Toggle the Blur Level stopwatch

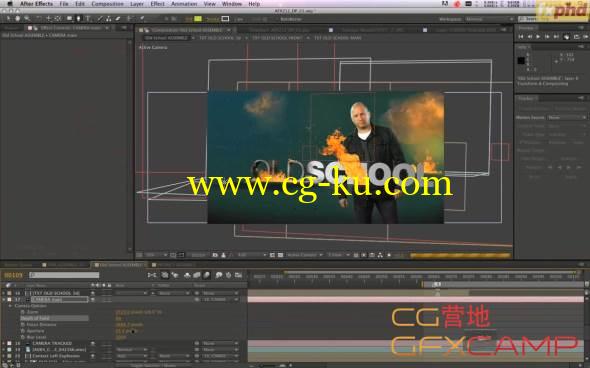click(x=23, y=337)
